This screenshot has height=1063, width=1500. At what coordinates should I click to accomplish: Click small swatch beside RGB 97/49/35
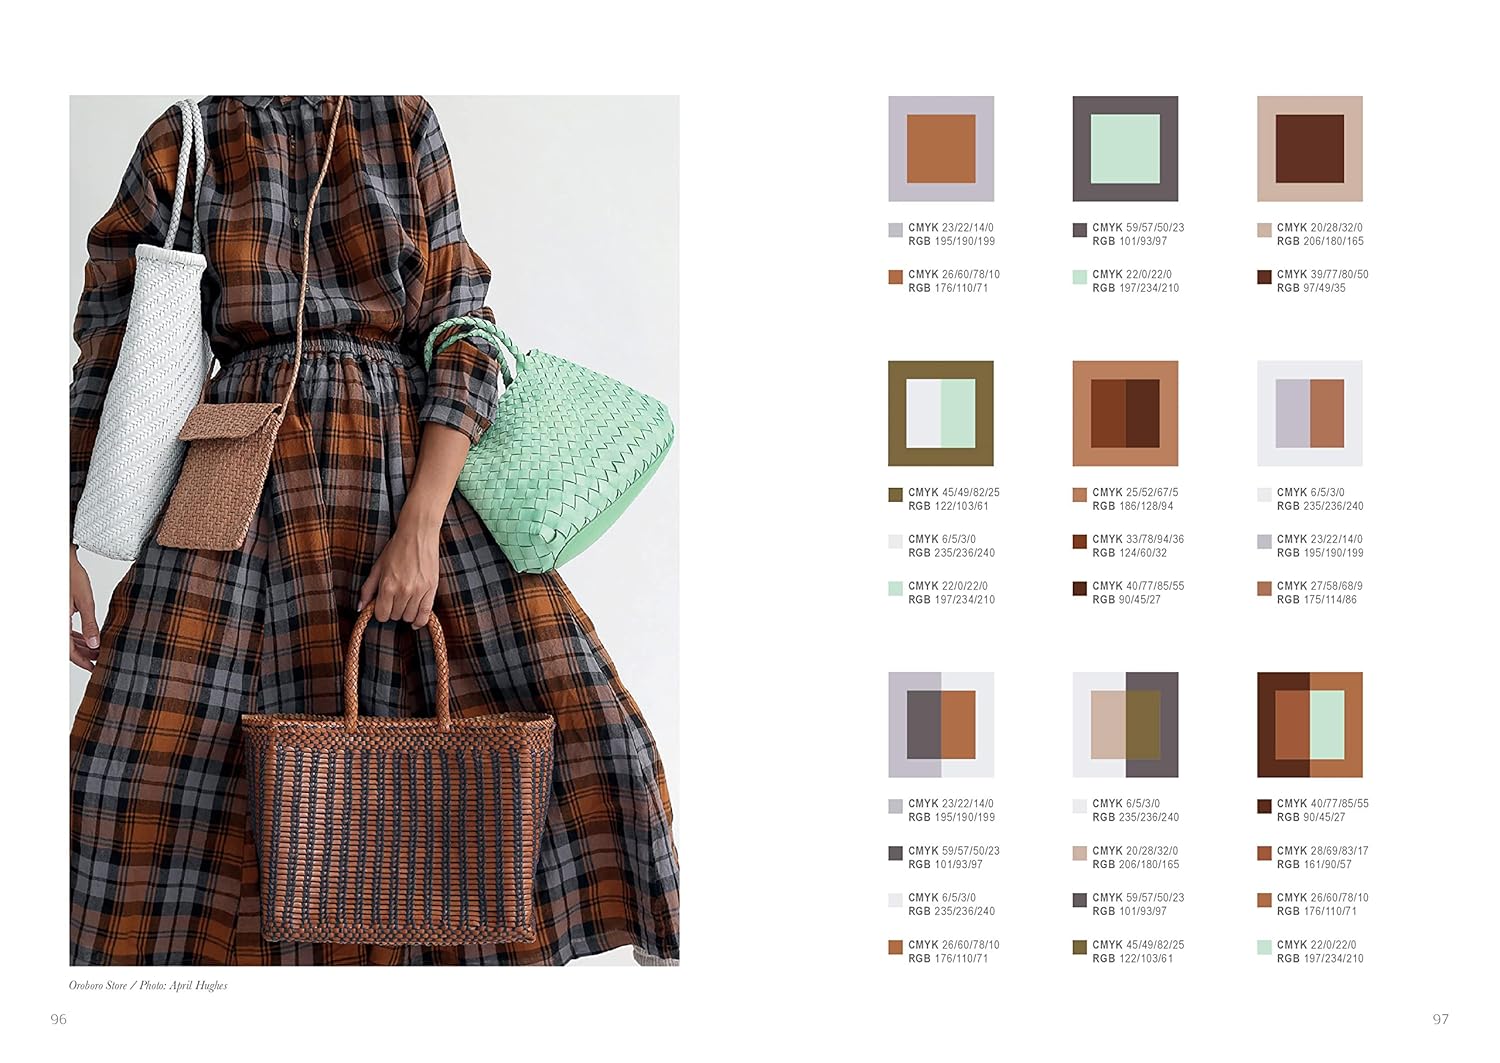click(x=1264, y=277)
